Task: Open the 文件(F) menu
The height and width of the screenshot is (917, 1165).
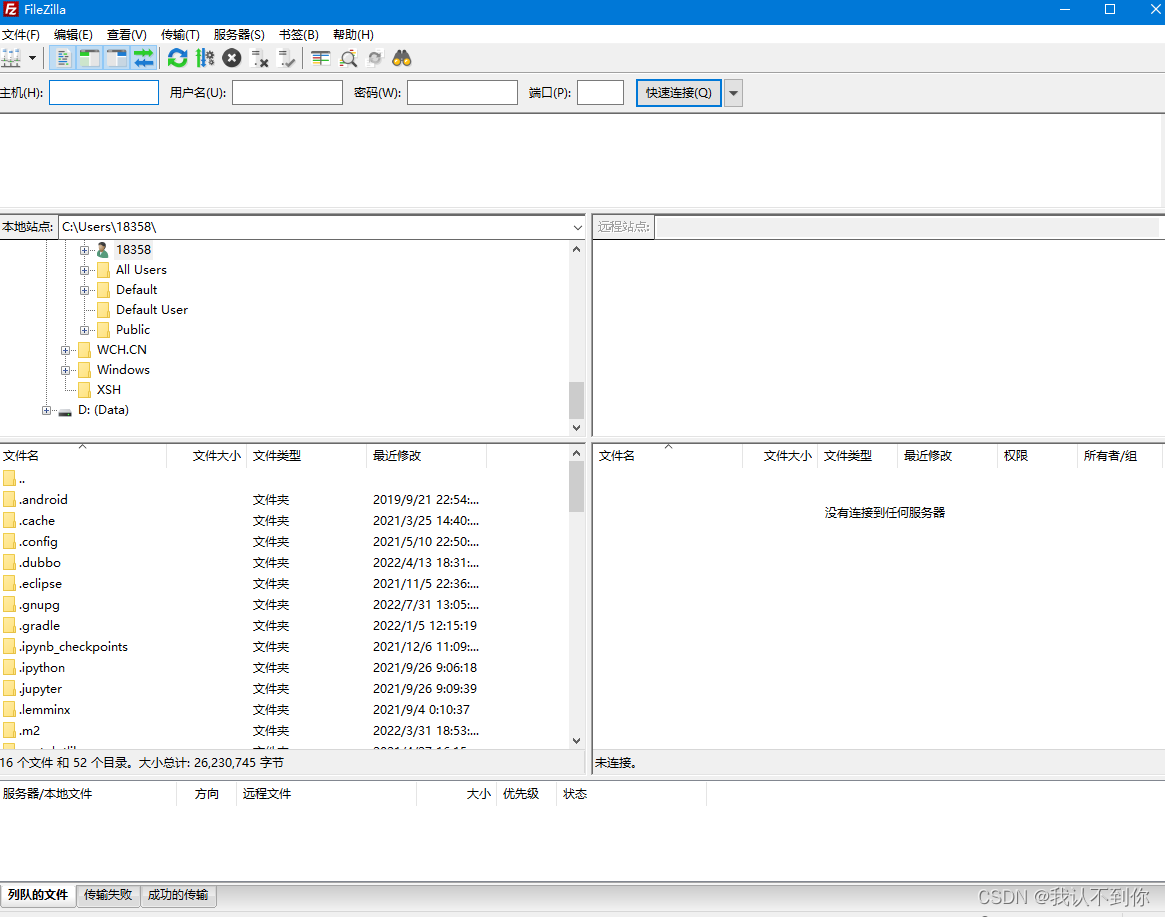Action: 21,35
